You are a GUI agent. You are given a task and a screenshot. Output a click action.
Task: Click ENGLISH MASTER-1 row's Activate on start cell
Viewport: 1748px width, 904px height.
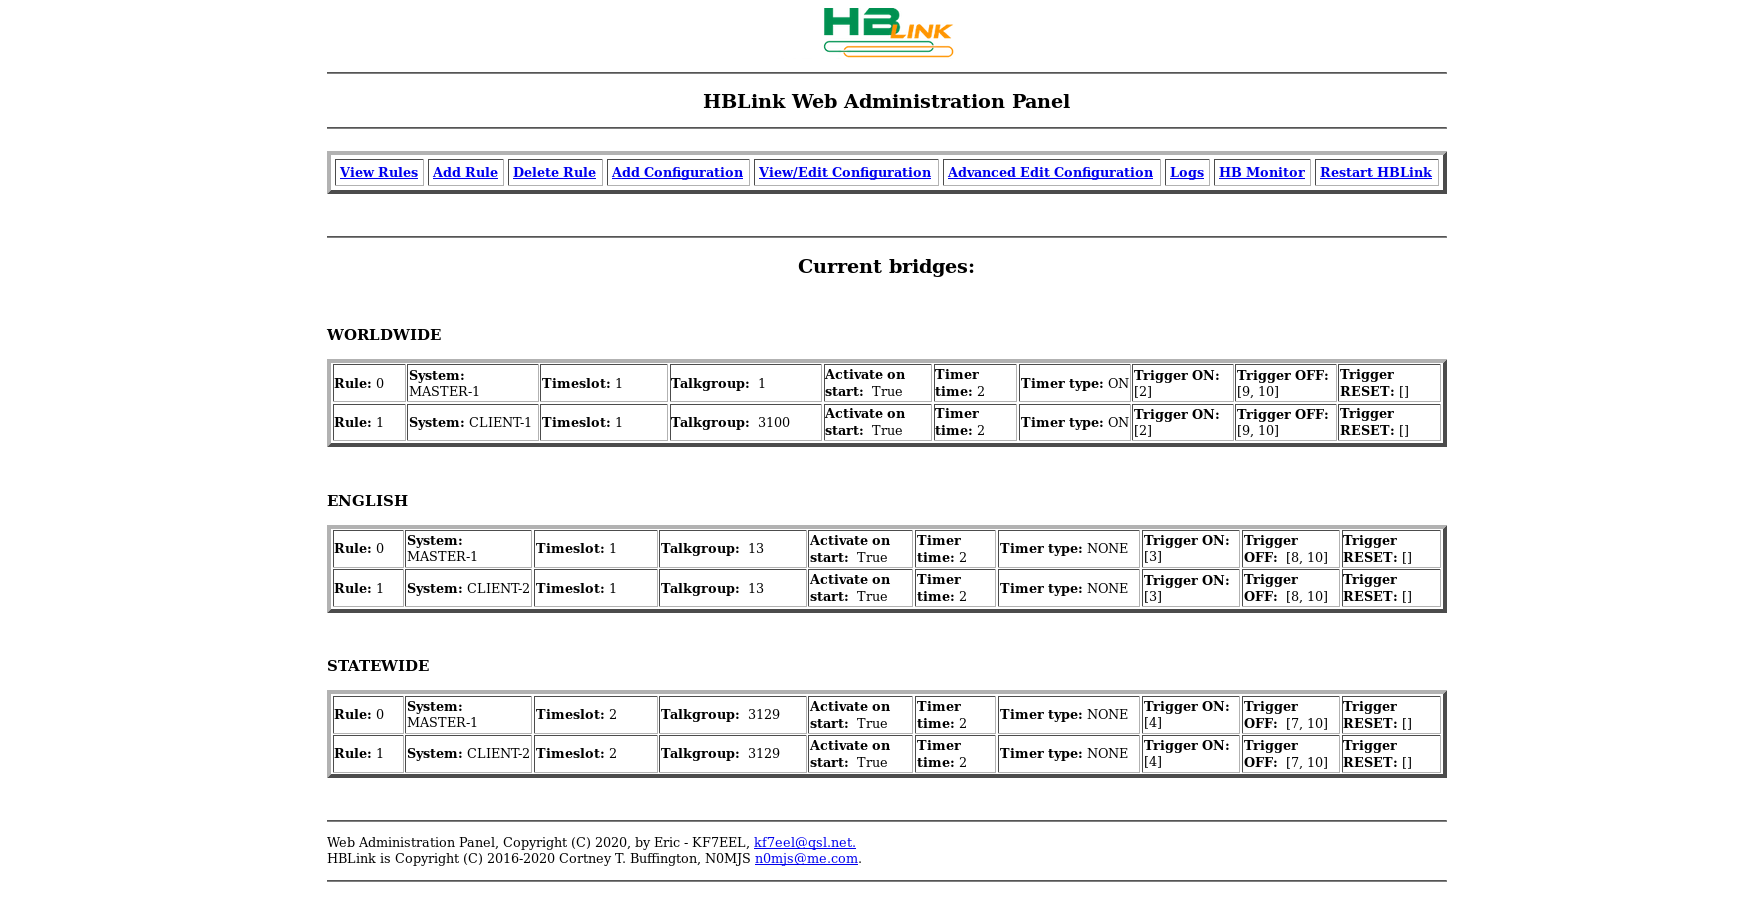(861, 549)
